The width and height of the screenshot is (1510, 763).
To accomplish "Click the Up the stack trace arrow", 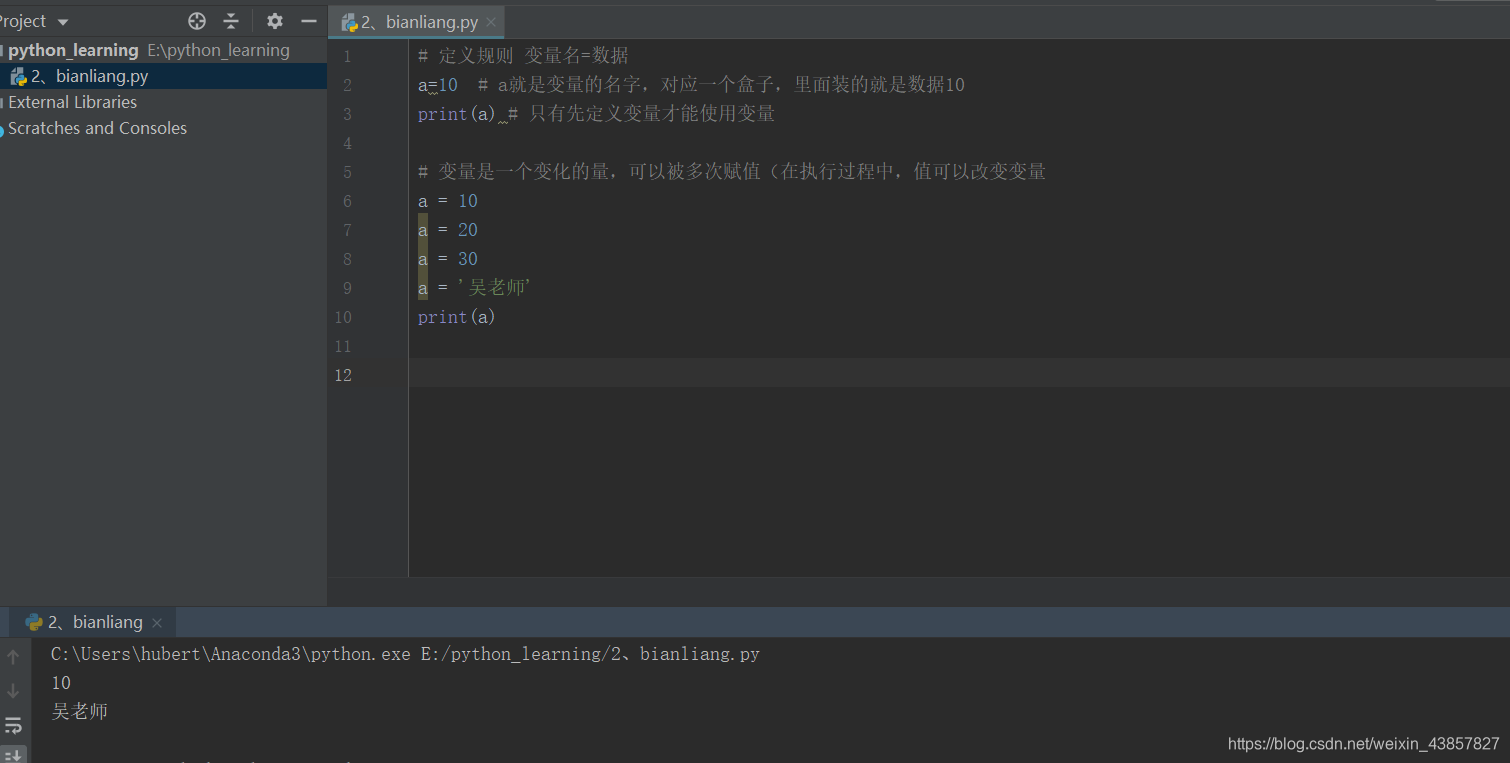I will click(x=13, y=657).
